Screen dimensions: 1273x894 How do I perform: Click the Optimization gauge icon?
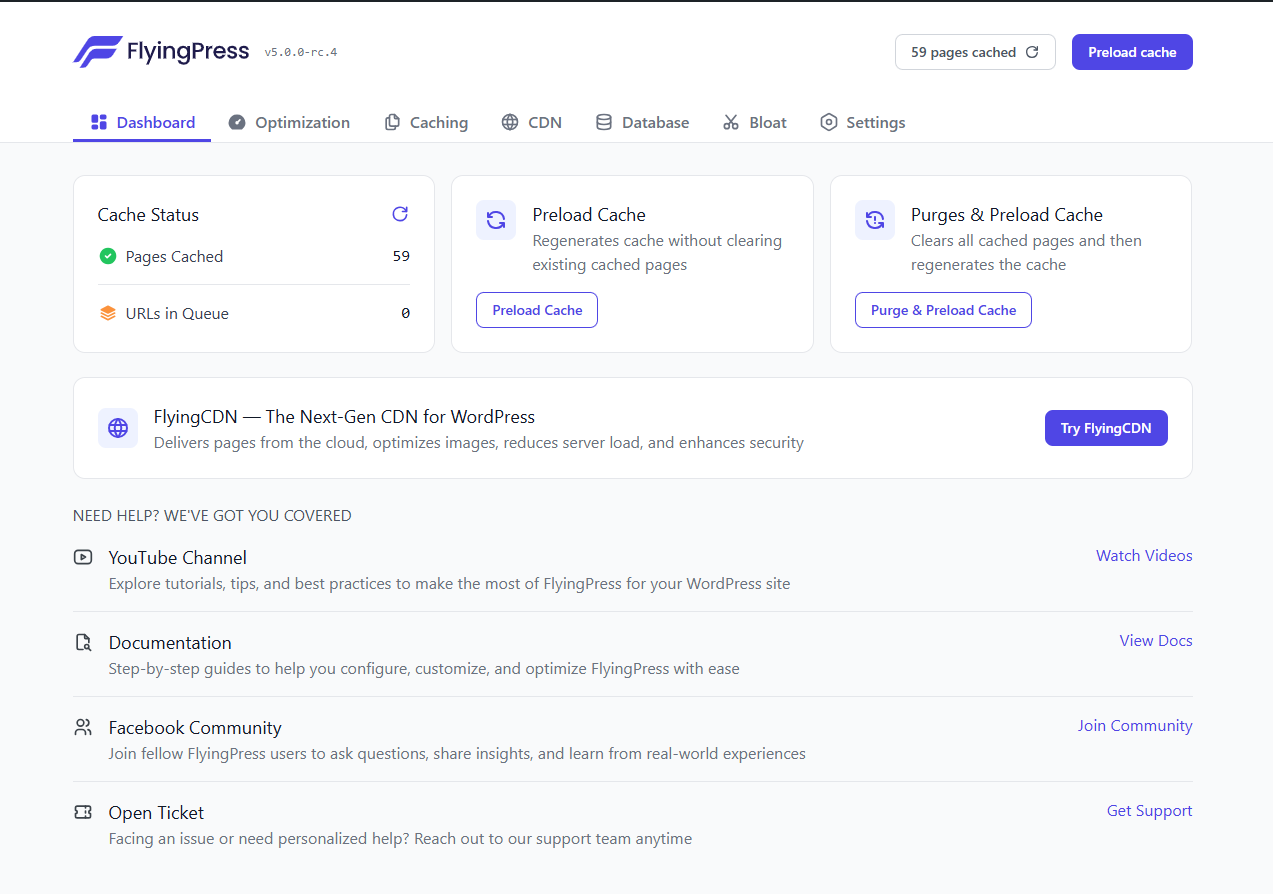point(237,122)
